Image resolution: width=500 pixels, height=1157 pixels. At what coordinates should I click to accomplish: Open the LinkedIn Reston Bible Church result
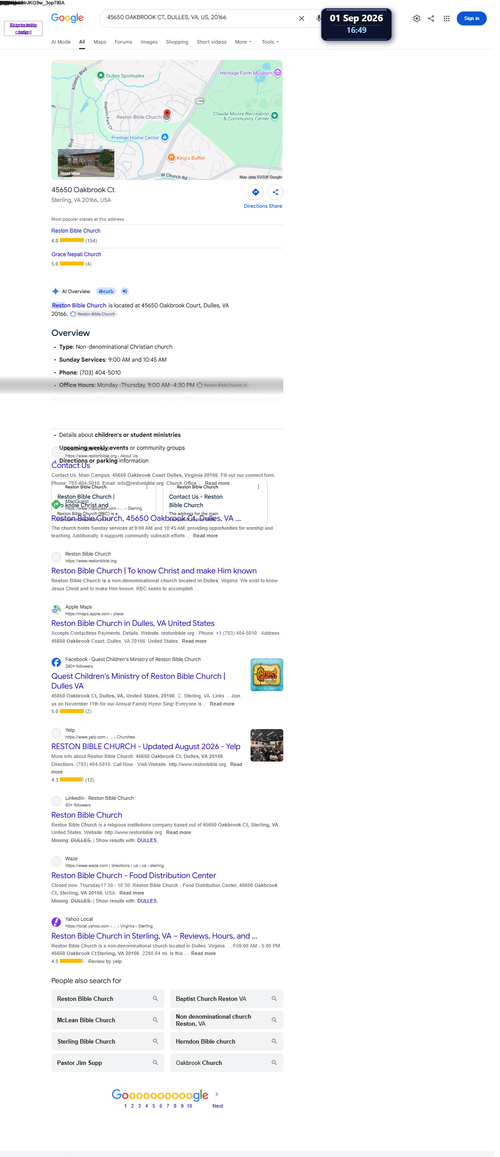86,815
